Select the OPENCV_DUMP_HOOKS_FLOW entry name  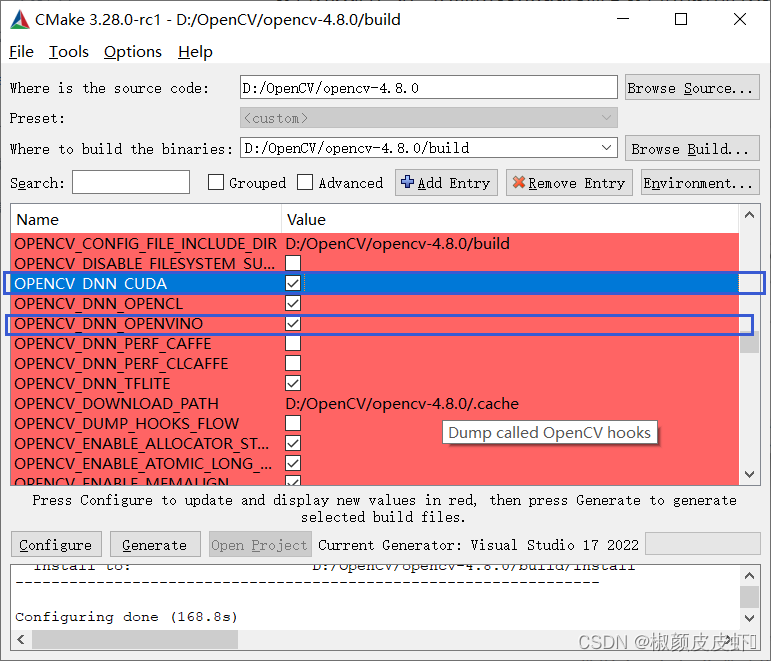(x=126, y=423)
